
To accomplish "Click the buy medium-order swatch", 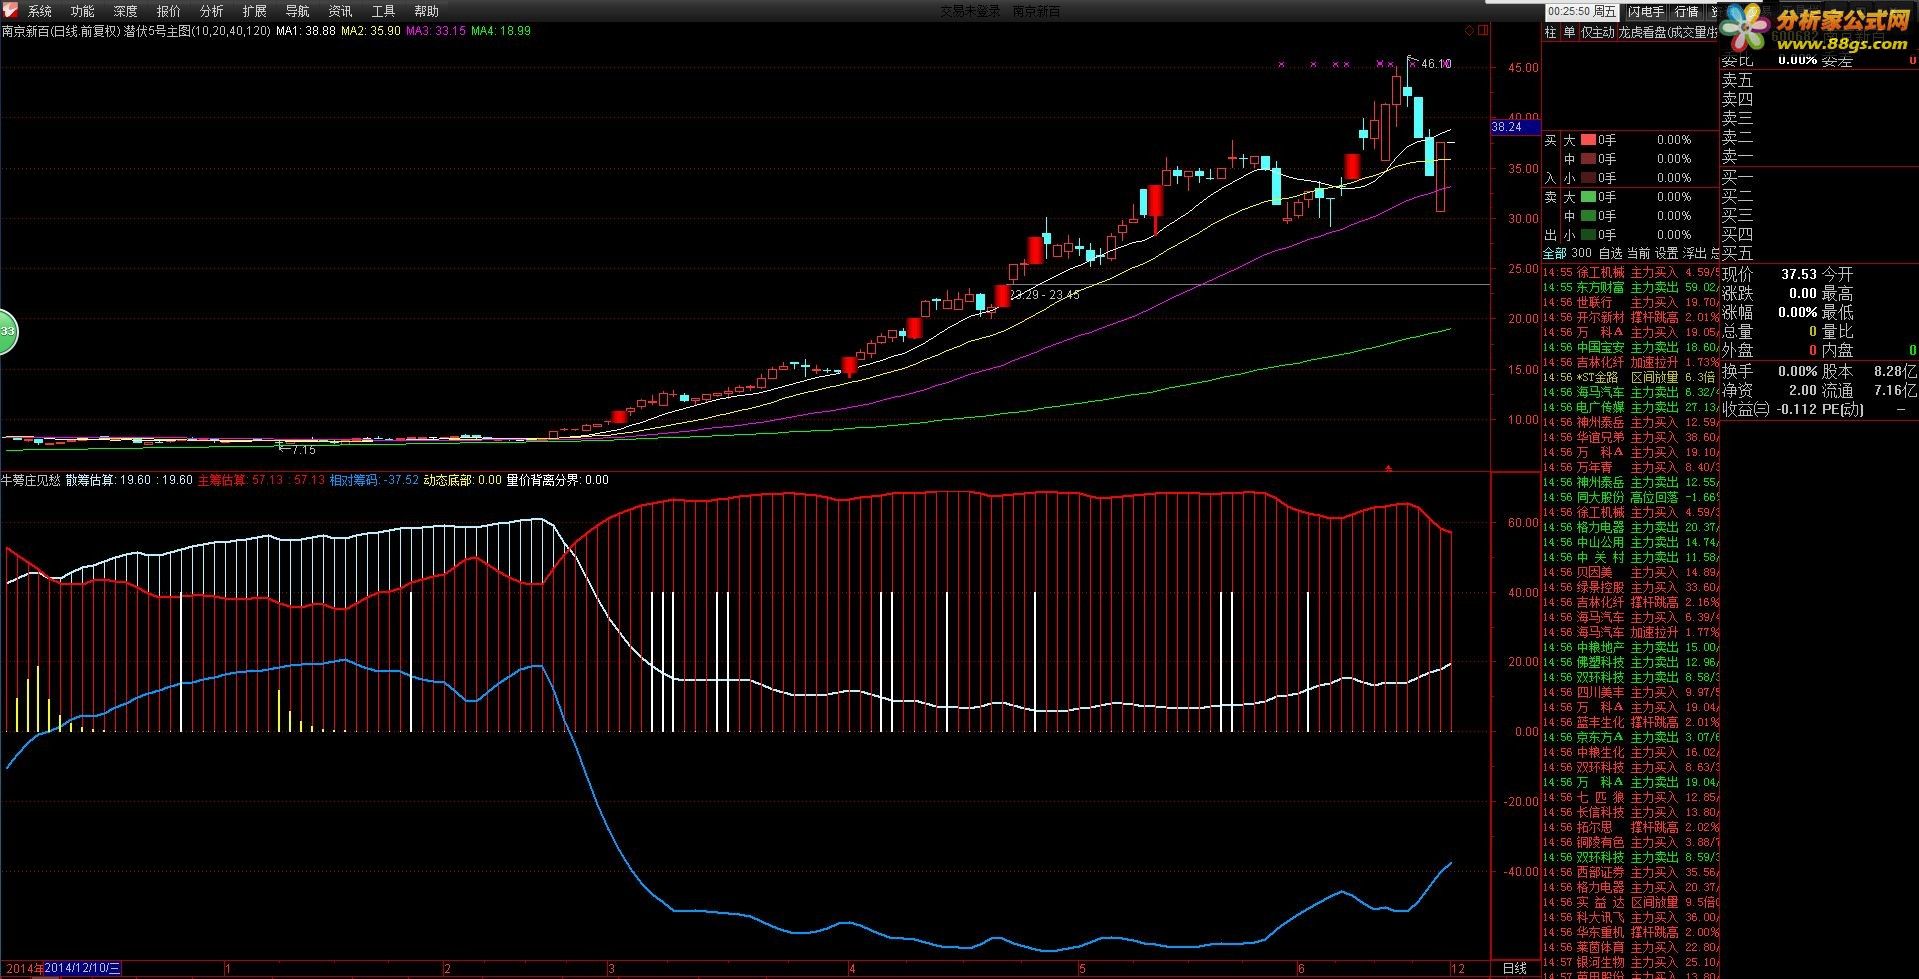I will click(x=1588, y=159).
